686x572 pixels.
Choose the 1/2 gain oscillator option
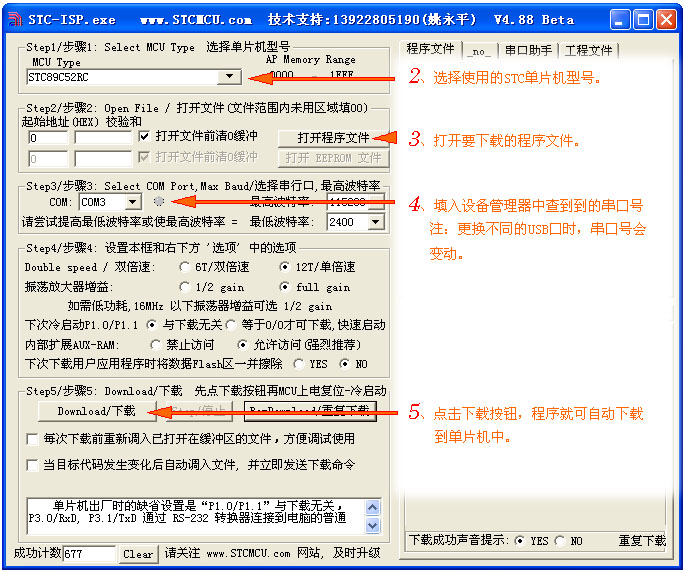tap(185, 287)
